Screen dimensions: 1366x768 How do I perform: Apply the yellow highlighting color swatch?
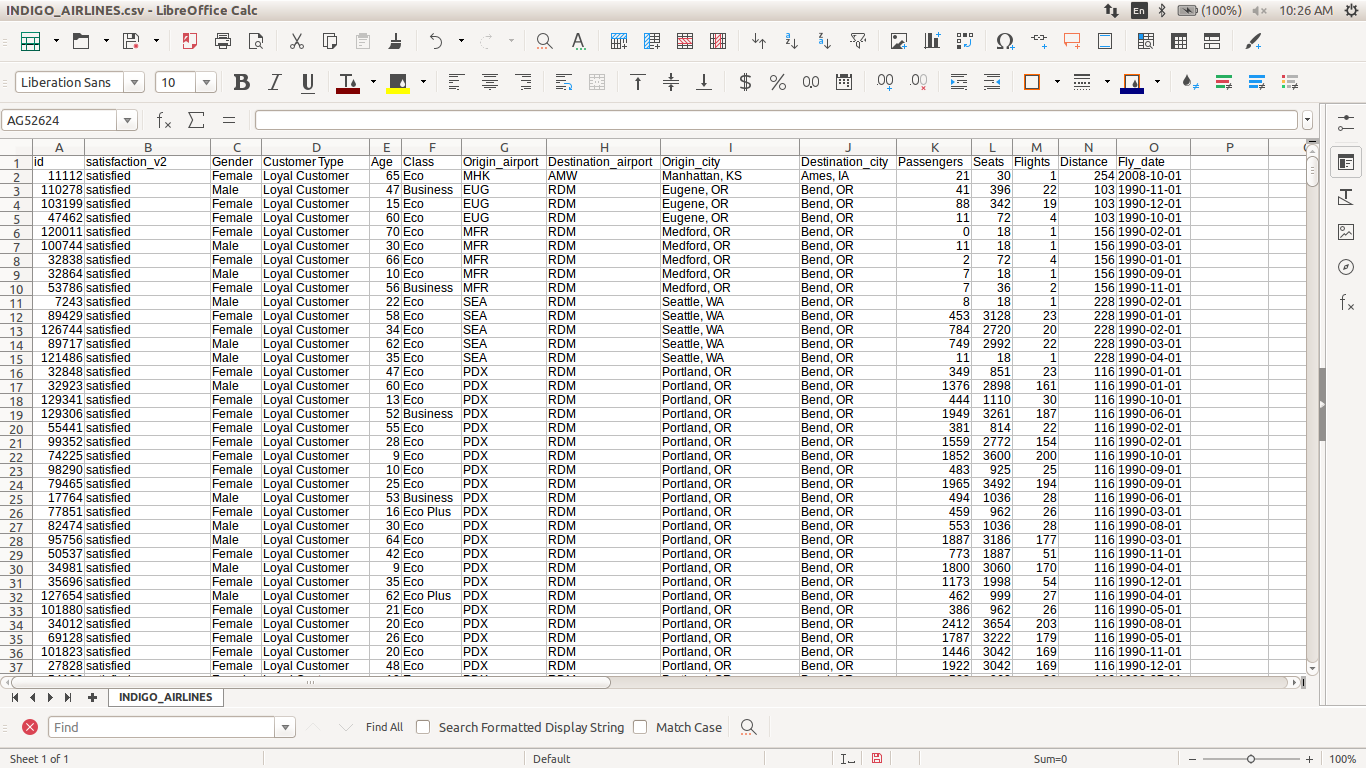coord(398,82)
